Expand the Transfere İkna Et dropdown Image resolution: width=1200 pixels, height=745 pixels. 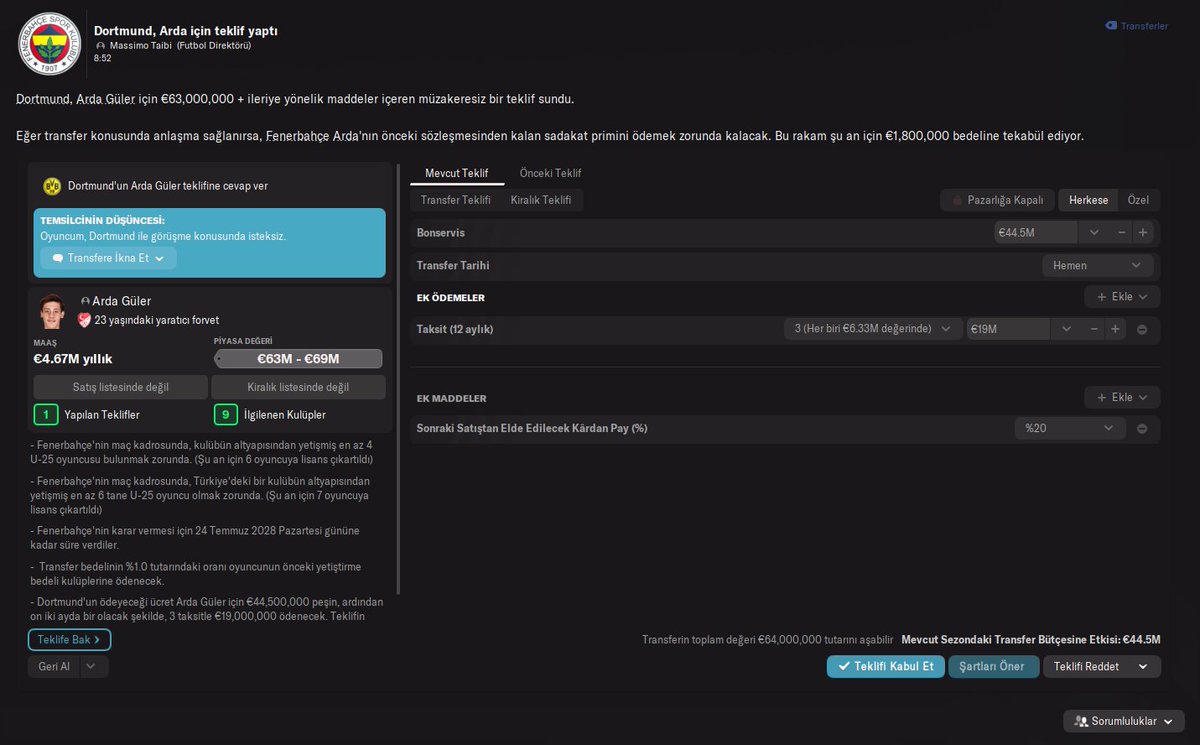[x=108, y=258]
